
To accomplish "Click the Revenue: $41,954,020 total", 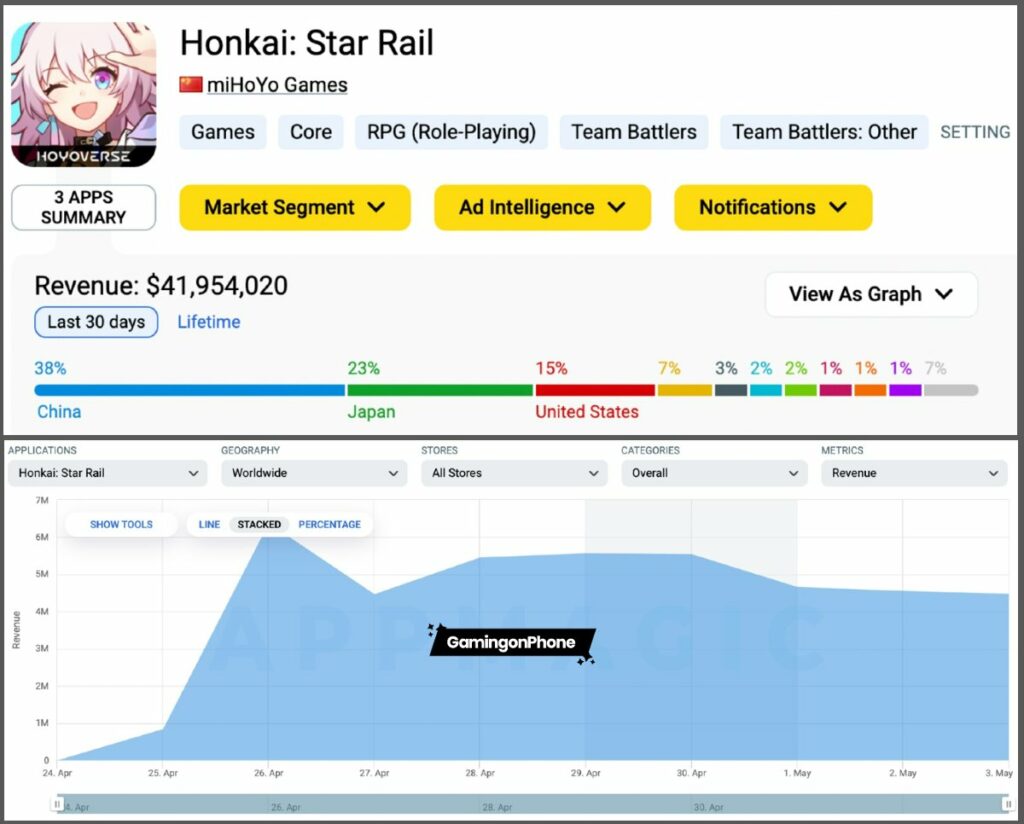I will pyautogui.click(x=161, y=285).
